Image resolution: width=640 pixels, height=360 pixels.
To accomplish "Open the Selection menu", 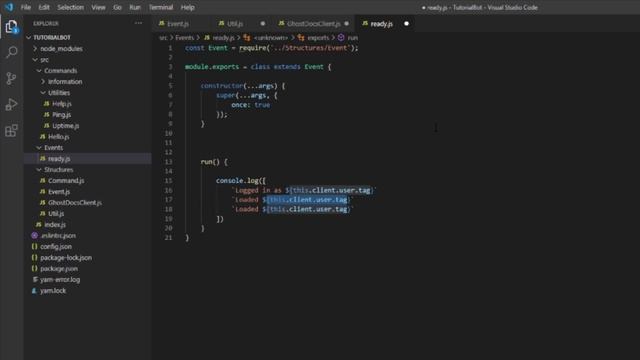I will tap(70, 7).
